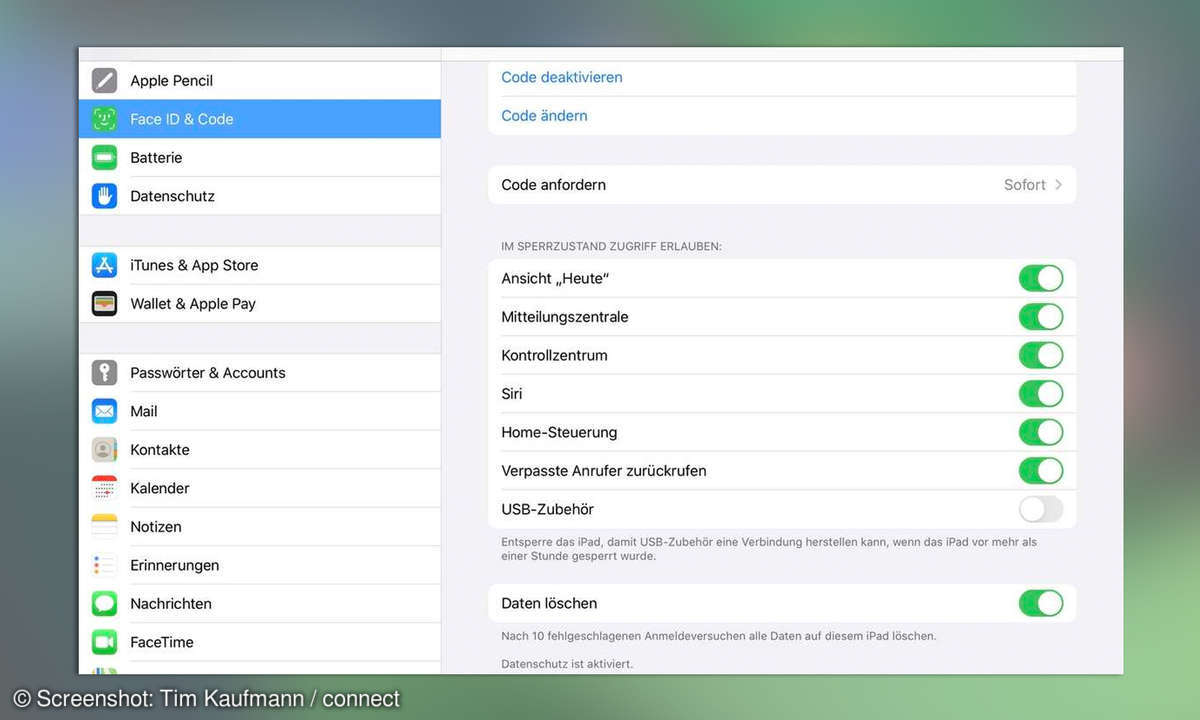The width and height of the screenshot is (1200, 720).
Task: Click the Kontrollzentrum label
Action: (554, 355)
